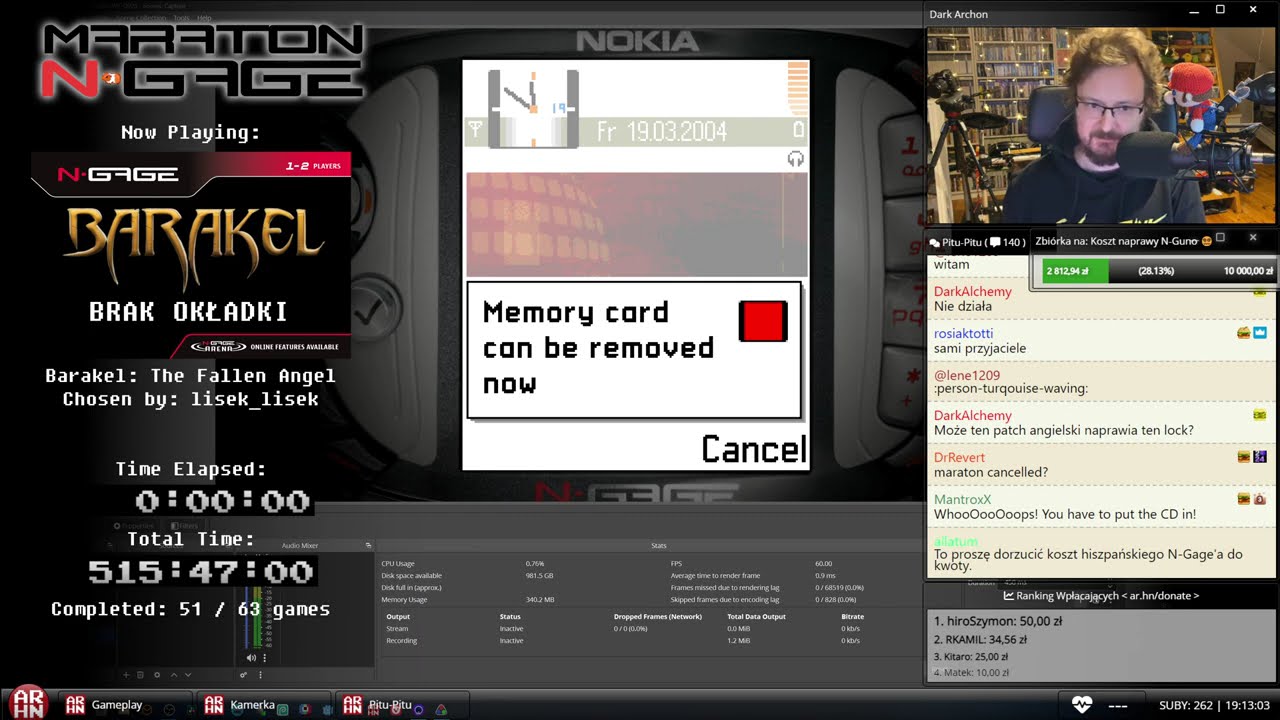Click the Cancel softkey on the N-Gage screen

pyautogui.click(x=754, y=450)
